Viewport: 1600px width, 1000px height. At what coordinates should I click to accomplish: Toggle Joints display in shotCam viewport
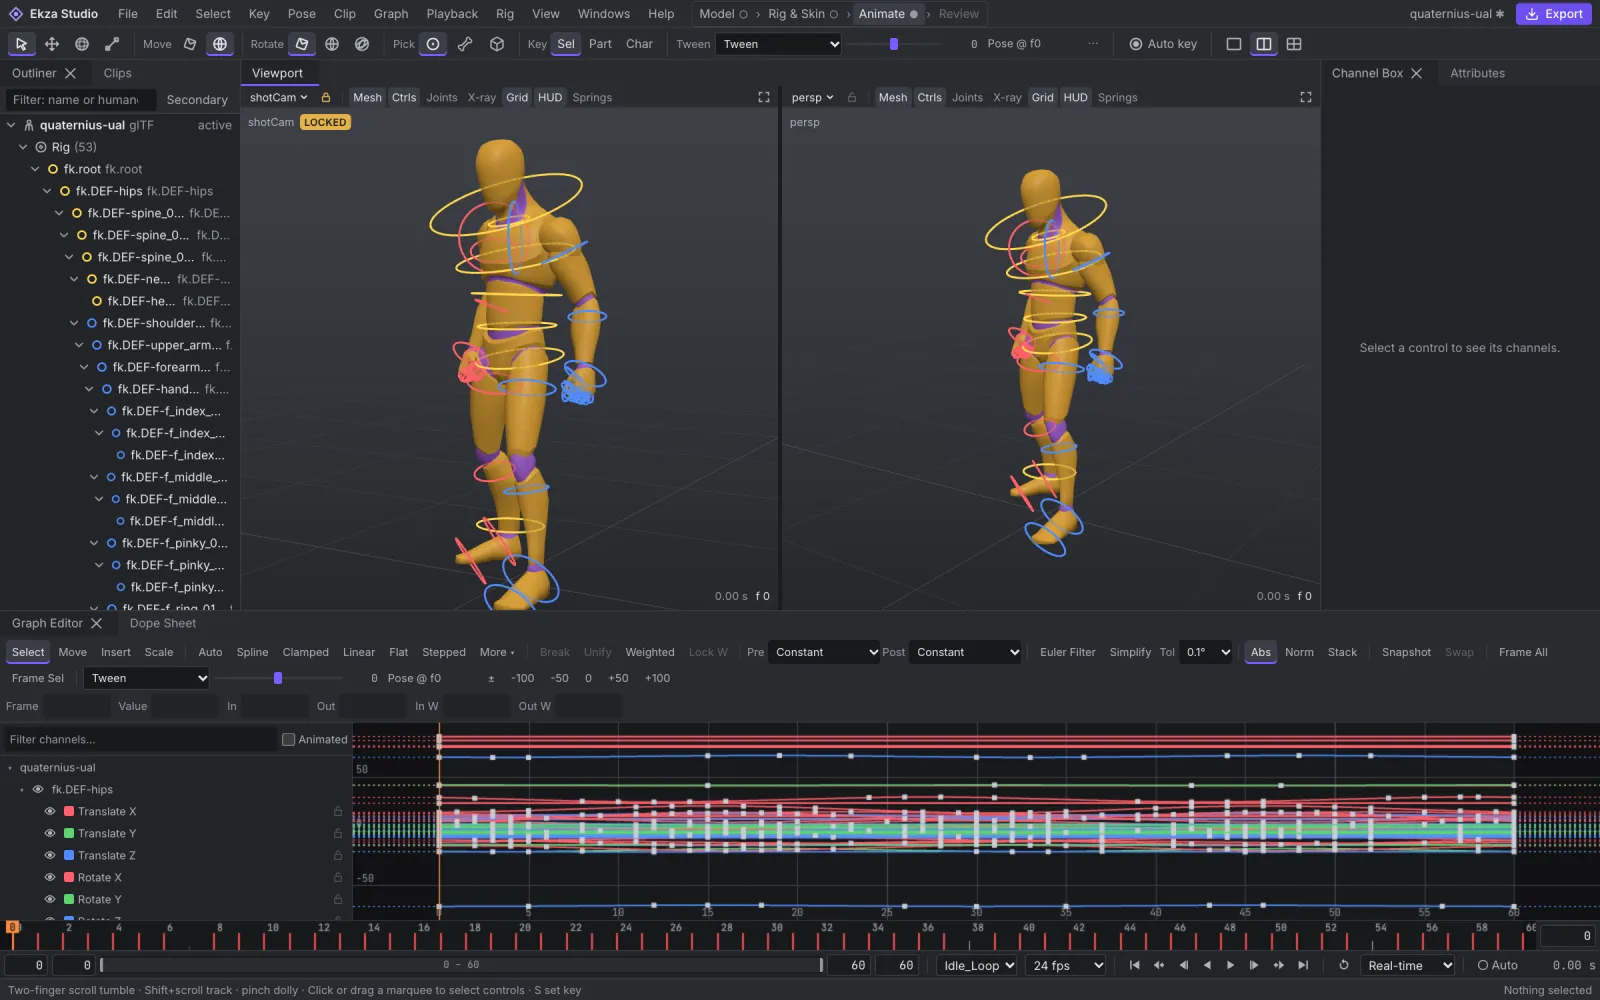[442, 97]
